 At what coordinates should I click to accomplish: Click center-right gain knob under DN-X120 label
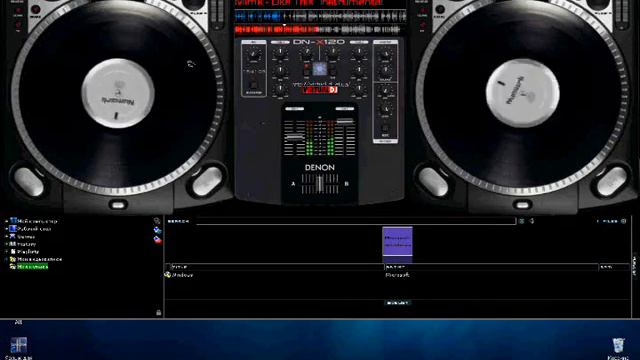click(x=333, y=52)
